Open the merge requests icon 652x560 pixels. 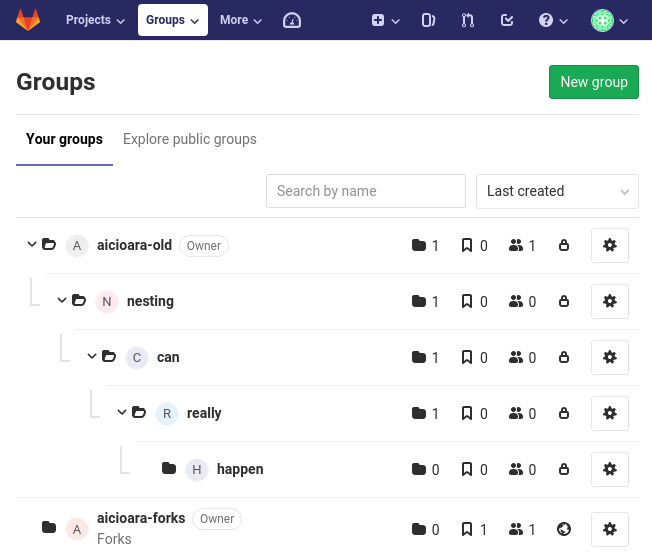coord(467,20)
